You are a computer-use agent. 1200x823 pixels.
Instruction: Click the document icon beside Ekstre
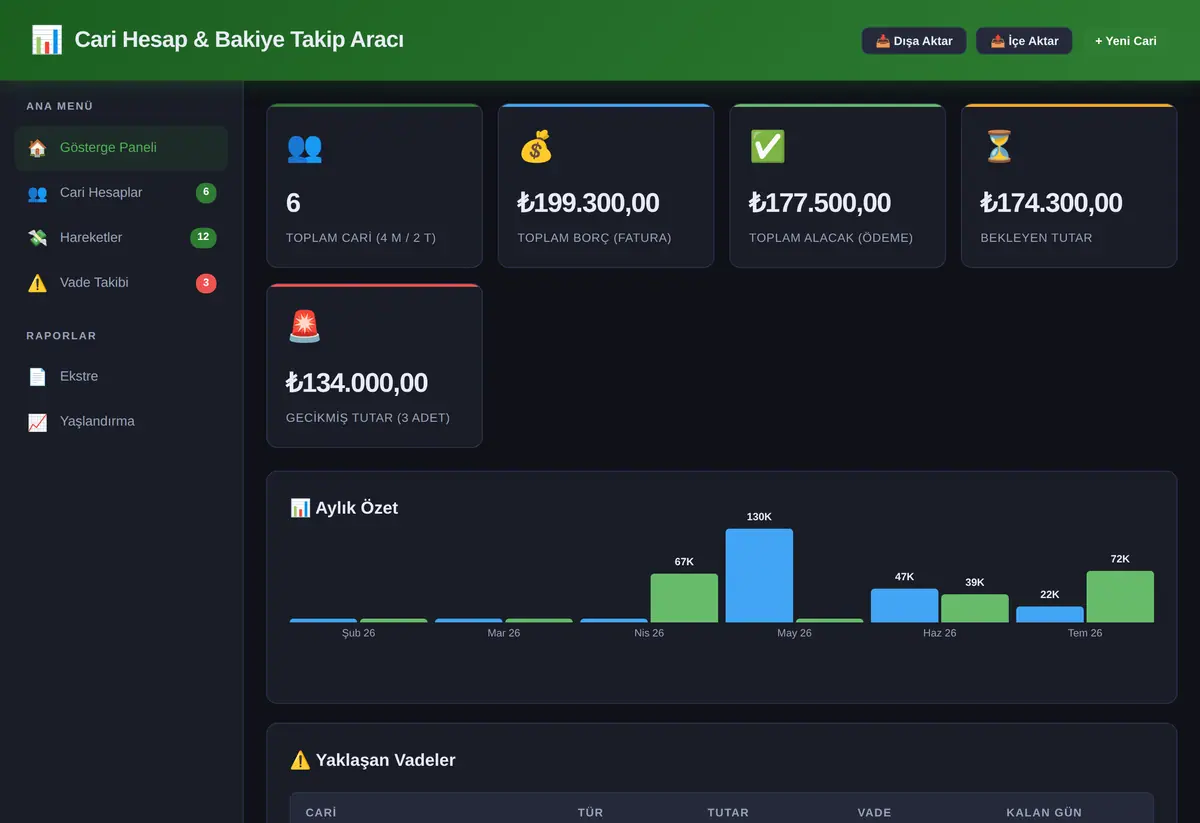[37, 377]
